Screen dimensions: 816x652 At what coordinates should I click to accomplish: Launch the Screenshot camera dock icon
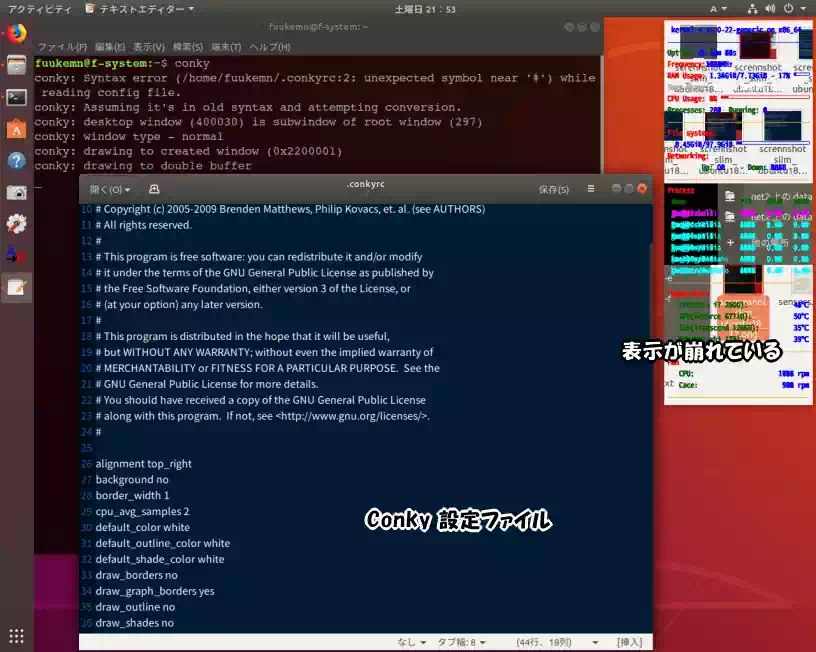[x=17, y=193]
